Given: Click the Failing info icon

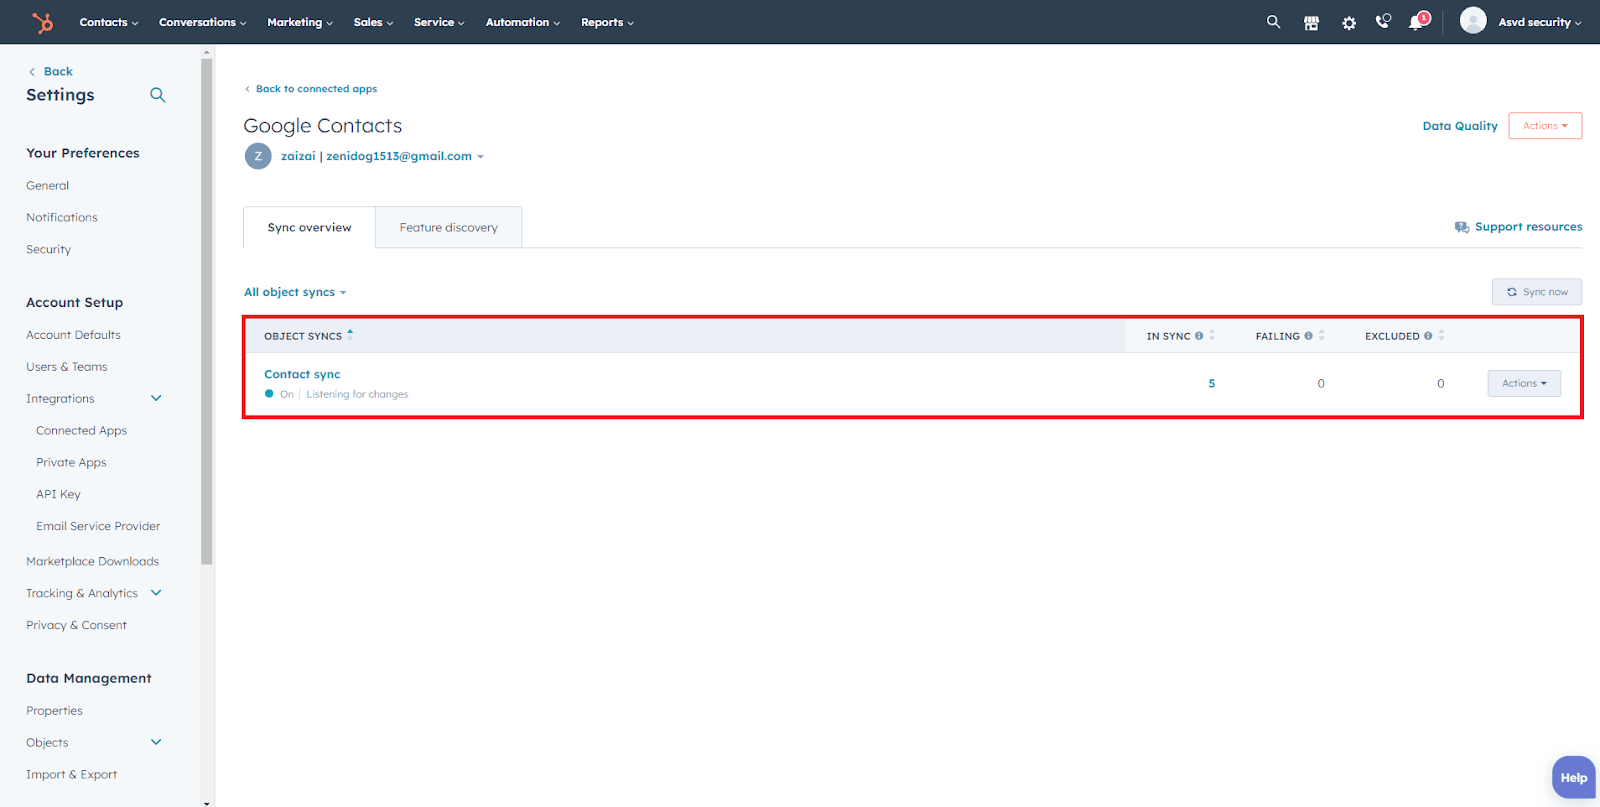Looking at the screenshot, I should point(1308,336).
